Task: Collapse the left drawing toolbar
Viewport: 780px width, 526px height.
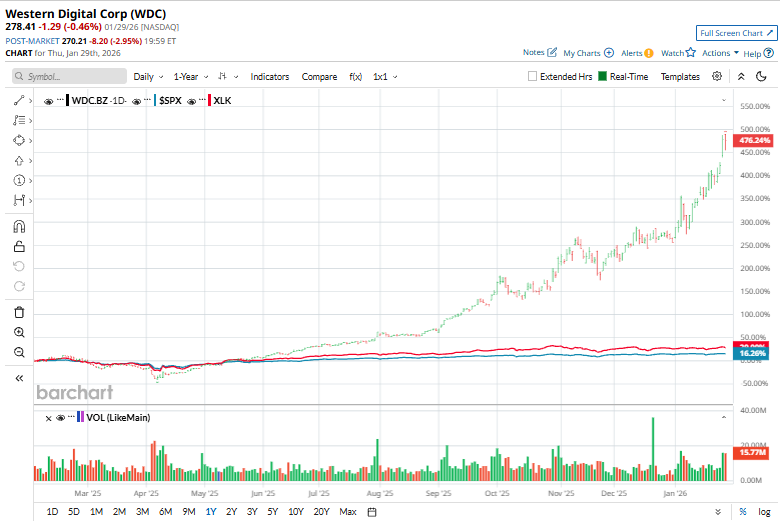Action: pyautogui.click(x=19, y=378)
